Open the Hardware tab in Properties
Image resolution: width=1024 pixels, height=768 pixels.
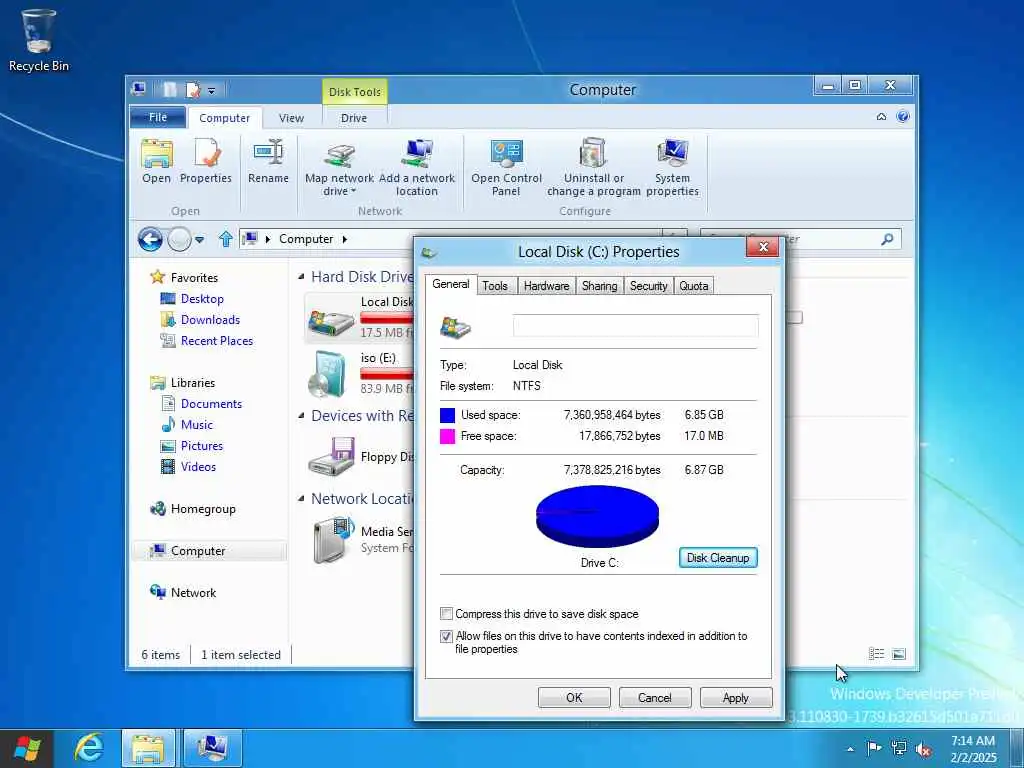click(x=547, y=286)
